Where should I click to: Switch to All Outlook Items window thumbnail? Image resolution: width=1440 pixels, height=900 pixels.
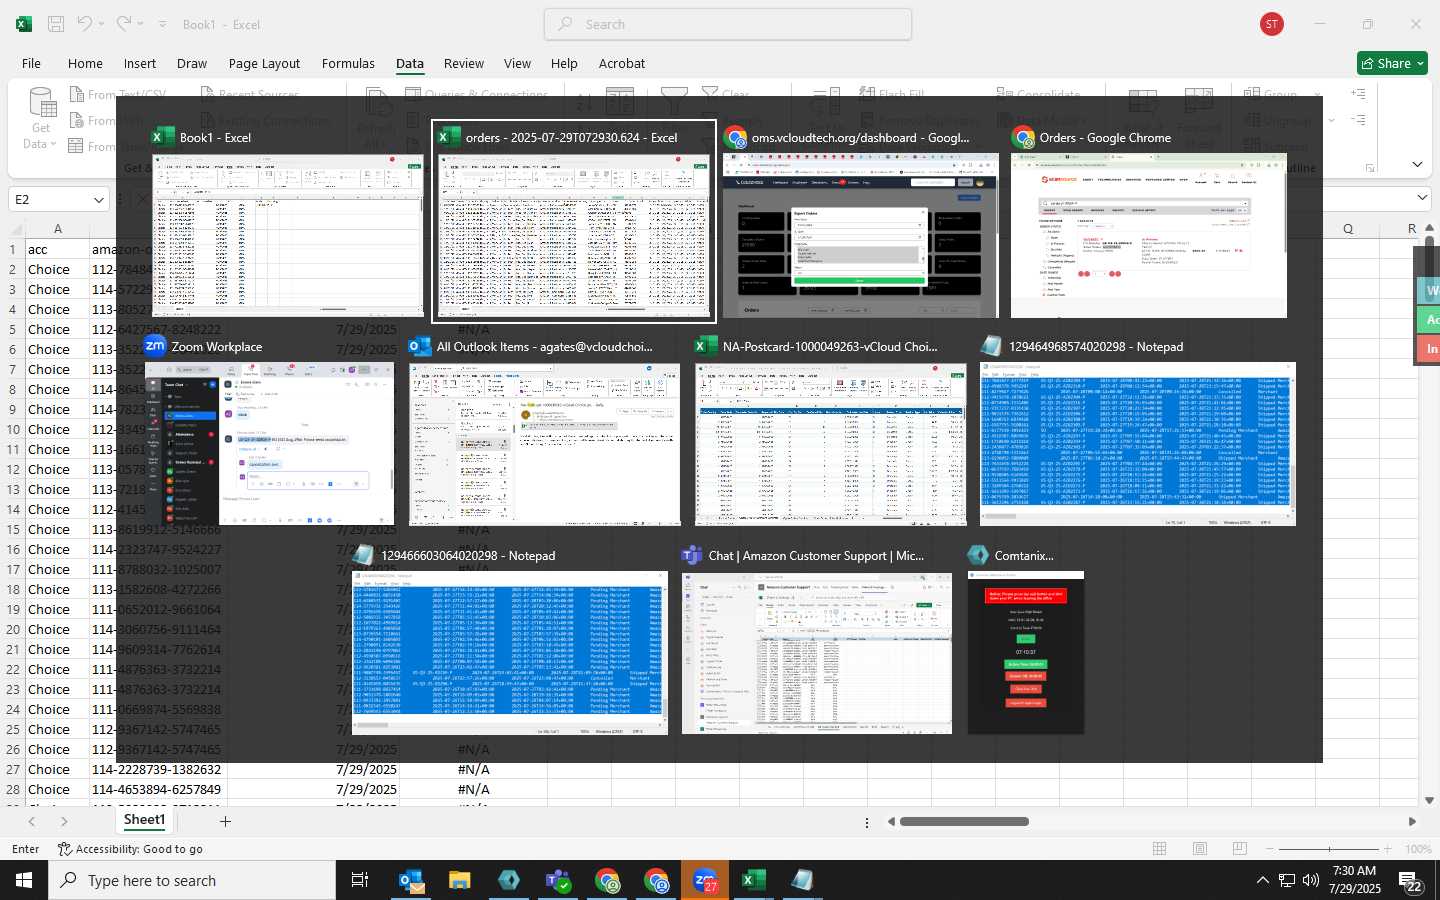[x=545, y=431]
